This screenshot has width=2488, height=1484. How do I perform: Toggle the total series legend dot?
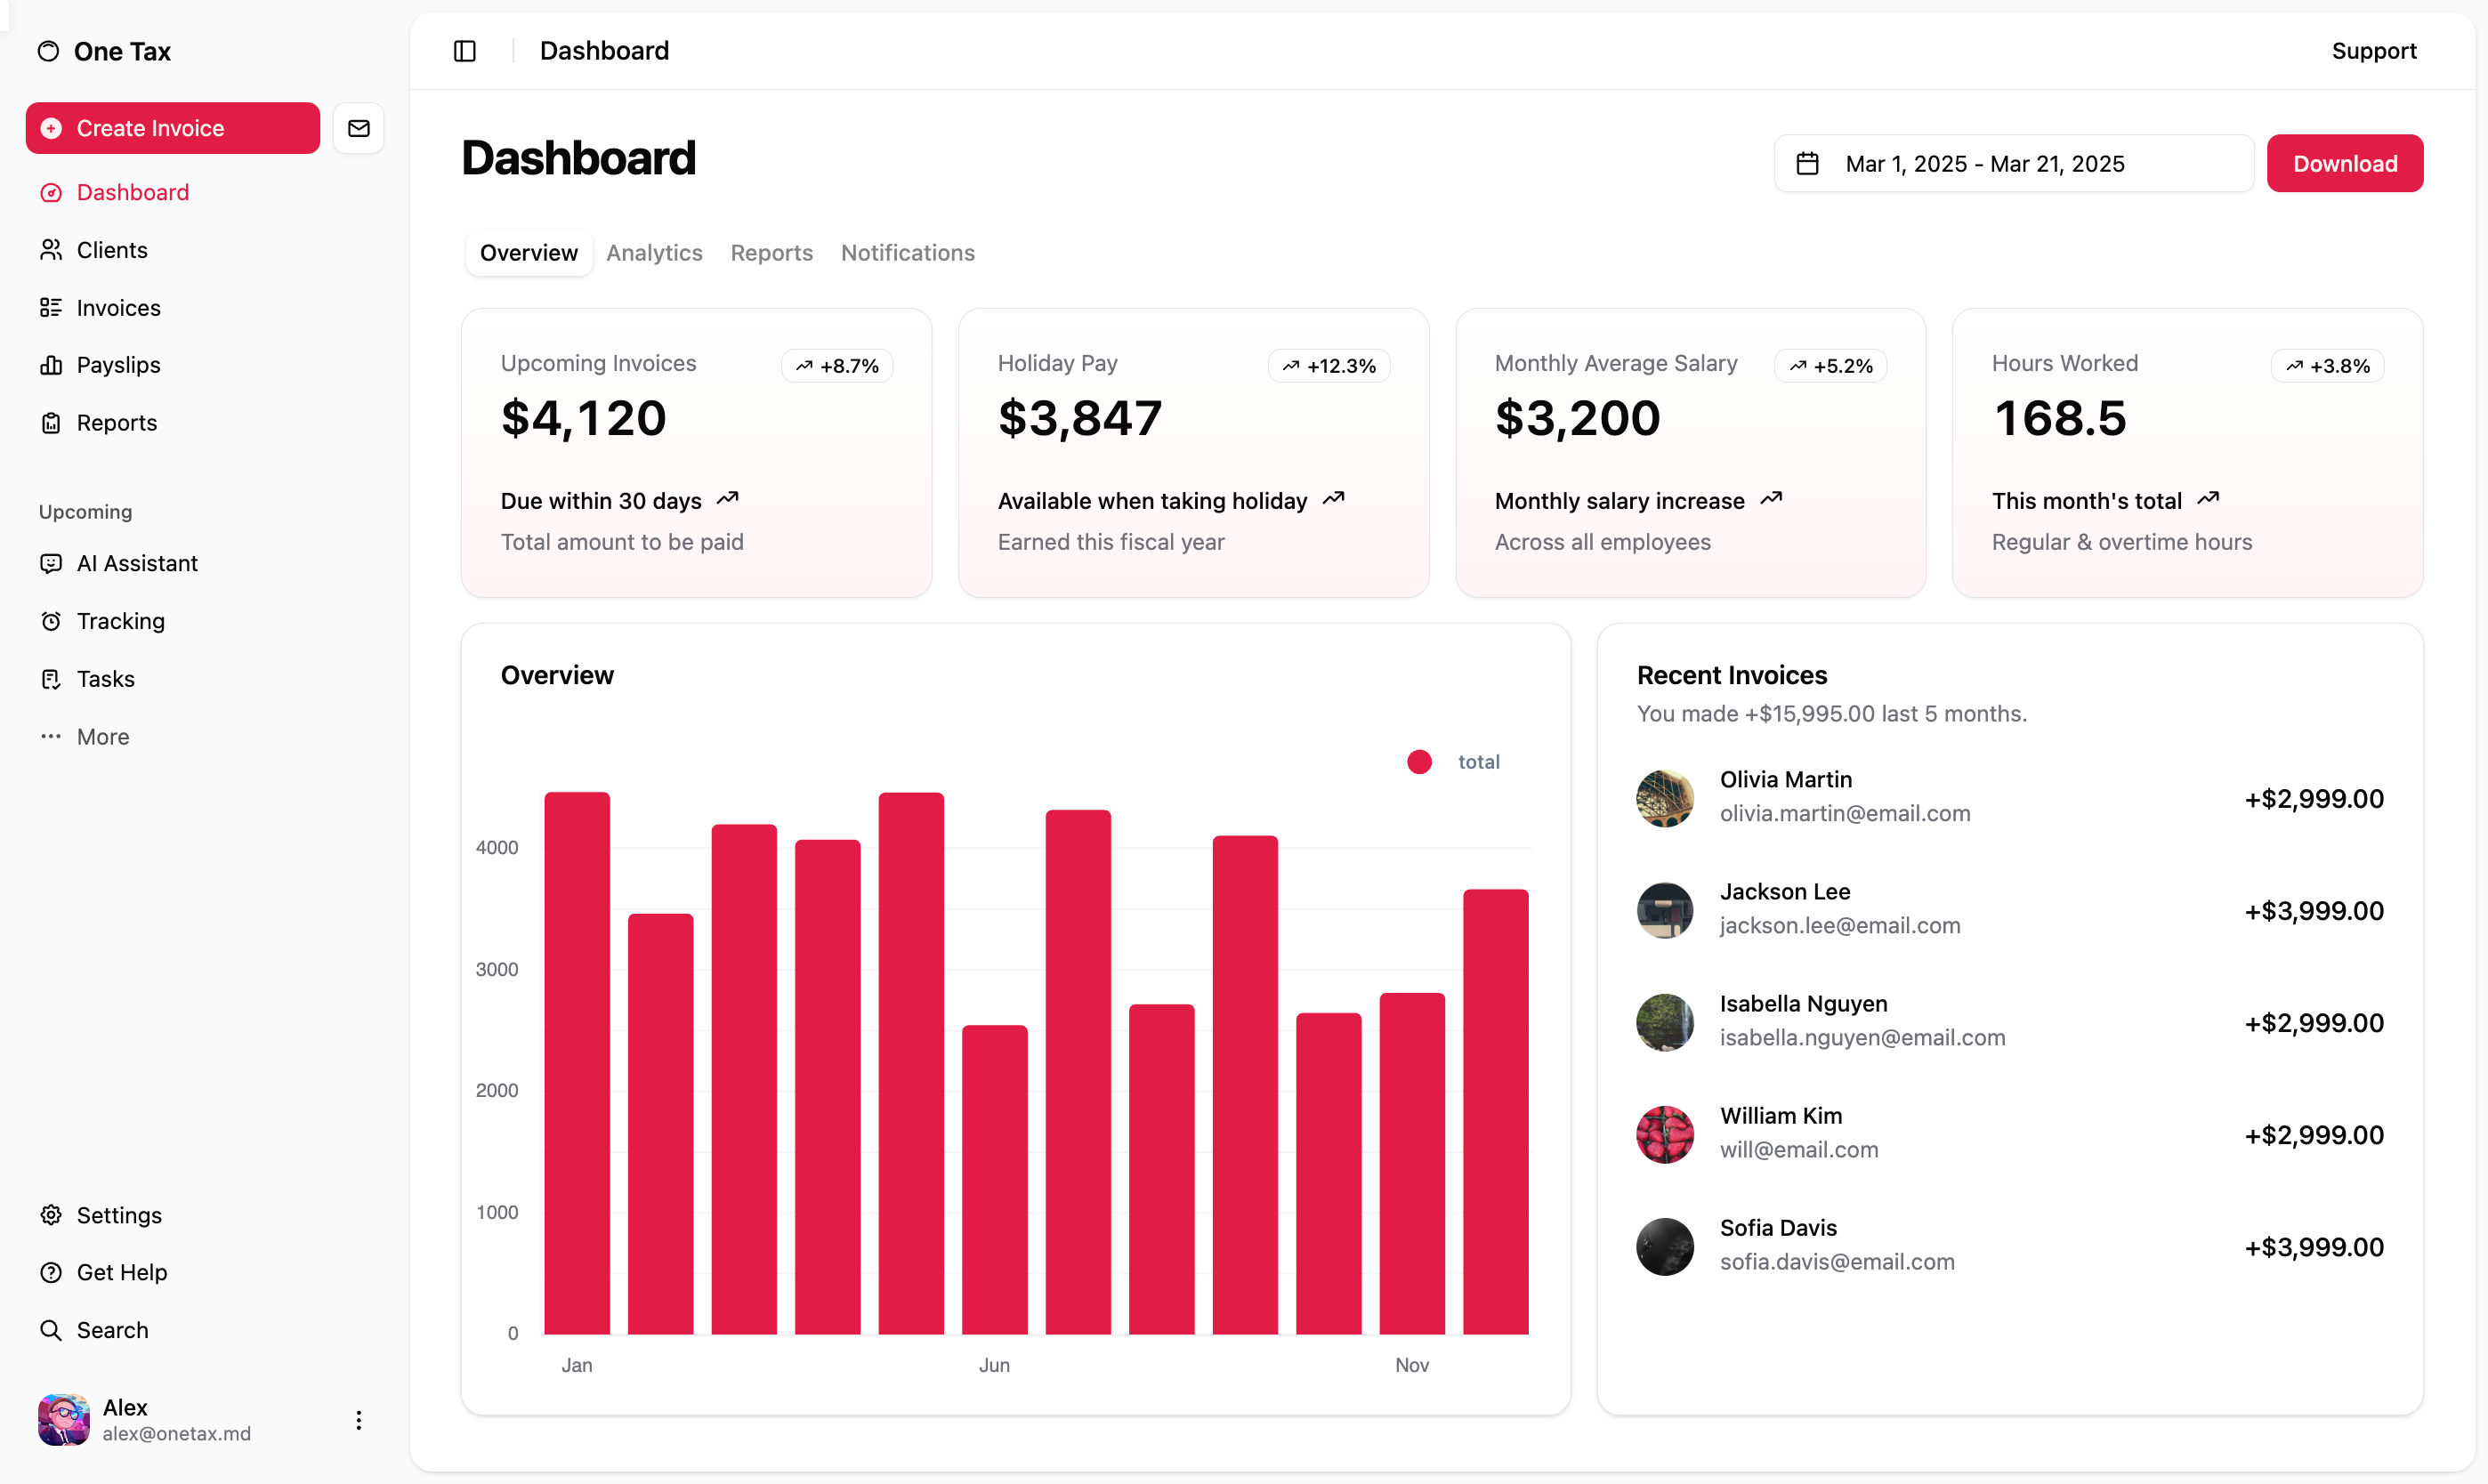[x=1419, y=762]
